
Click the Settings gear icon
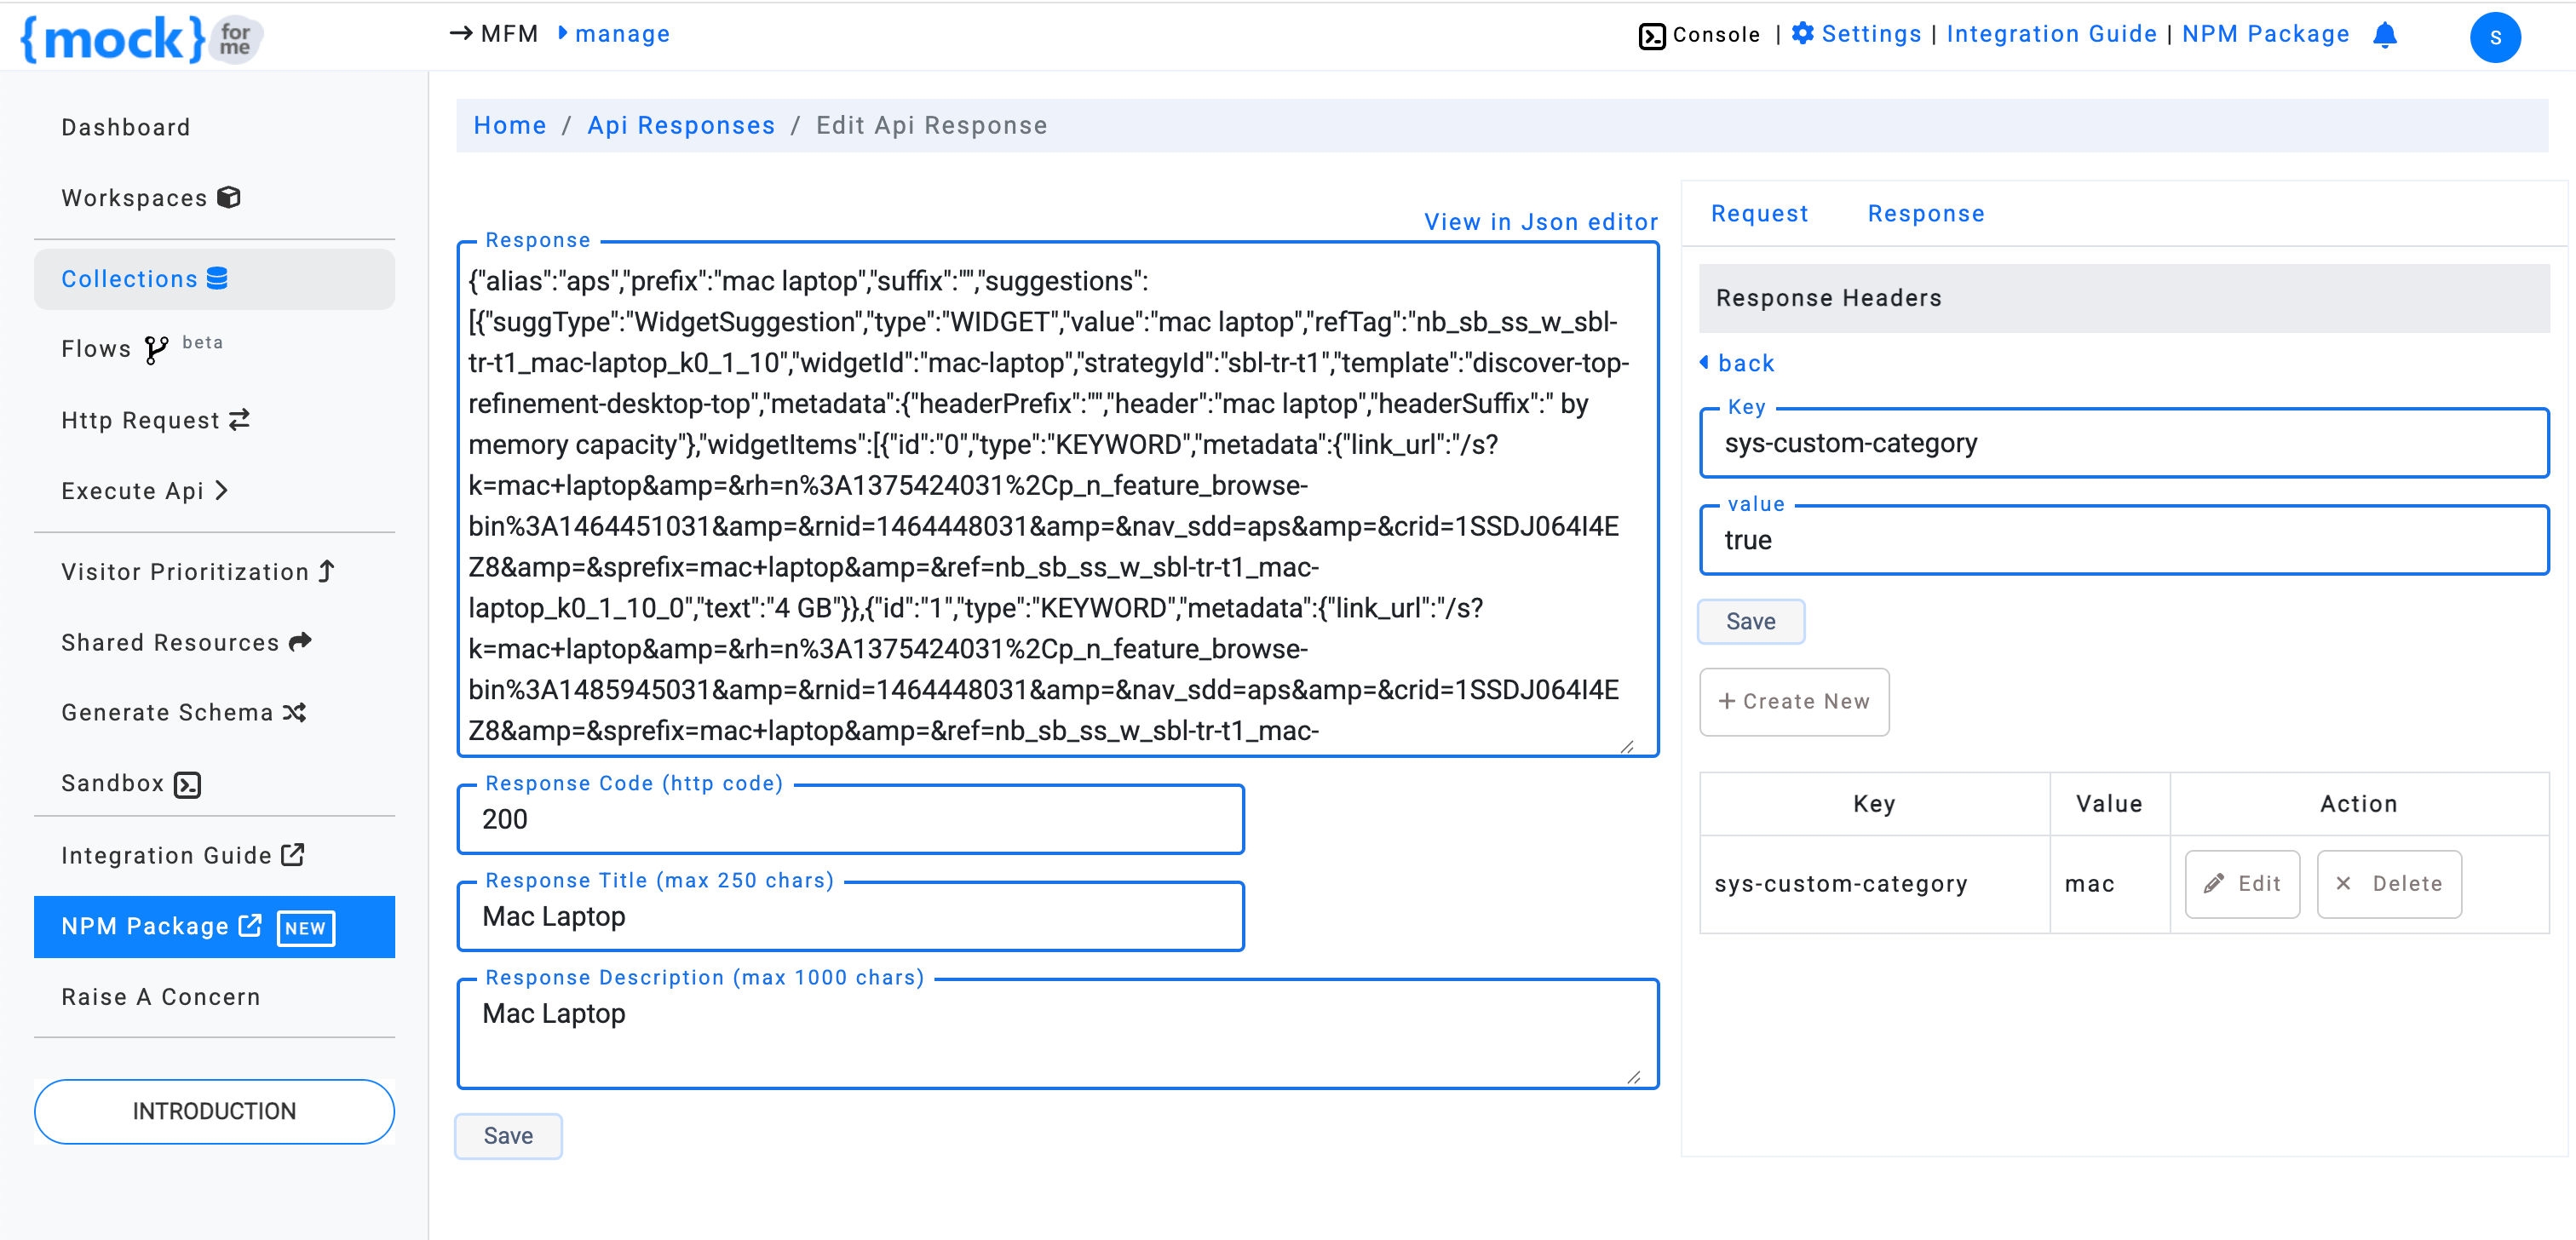(x=1803, y=34)
